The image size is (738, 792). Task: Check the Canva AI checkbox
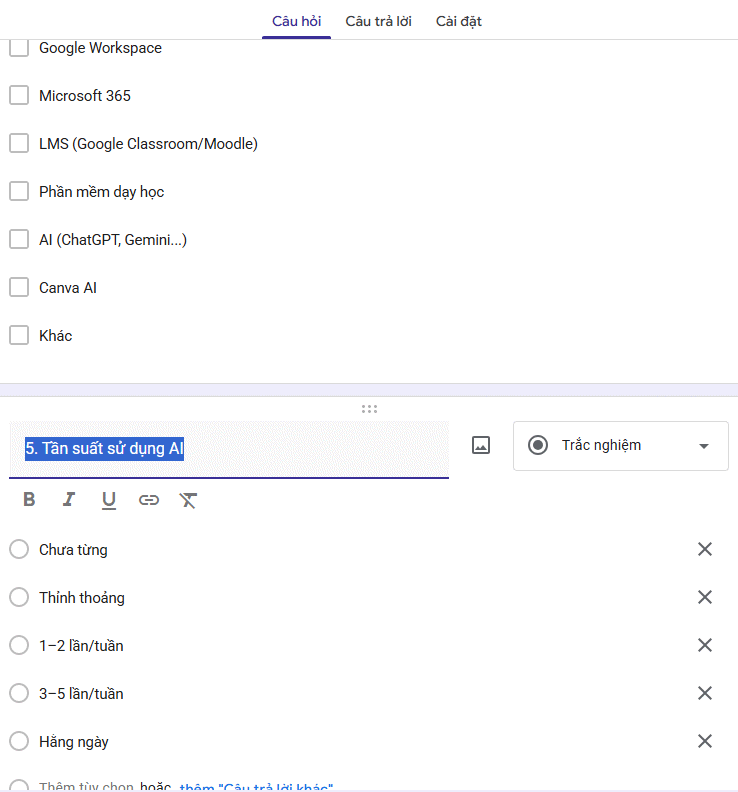19,287
